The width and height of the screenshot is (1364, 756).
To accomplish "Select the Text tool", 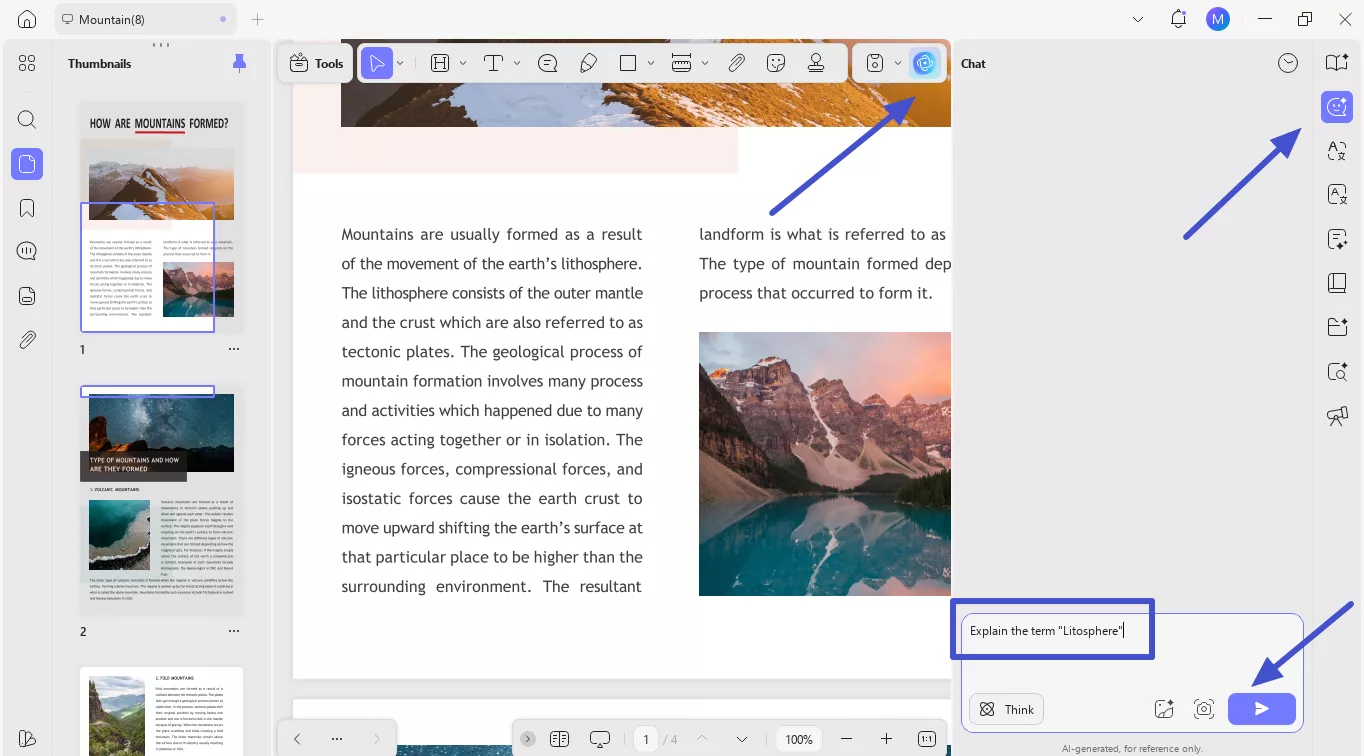I will coord(494,62).
